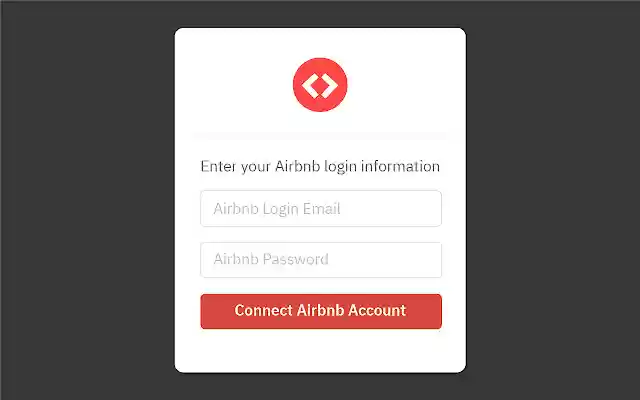This screenshot has width=640, height=400.
Task: Click the faint divider line under the logo
Action: 320,135
